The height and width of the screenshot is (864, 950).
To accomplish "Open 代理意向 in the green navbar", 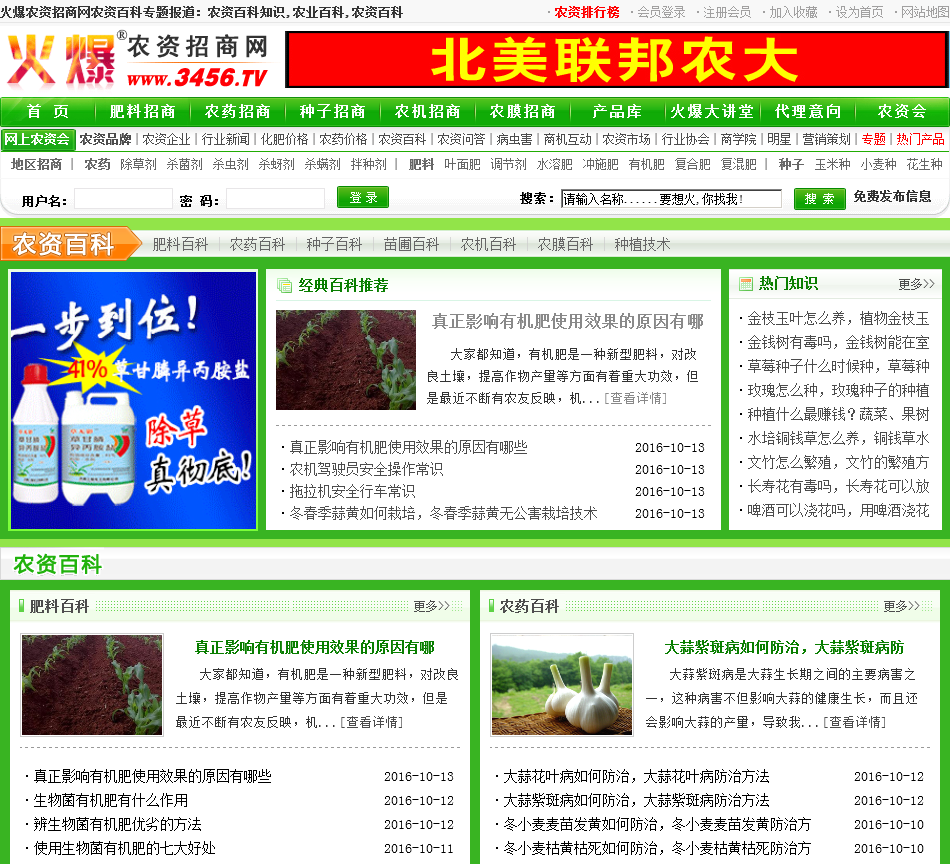I will click(808, 111).
